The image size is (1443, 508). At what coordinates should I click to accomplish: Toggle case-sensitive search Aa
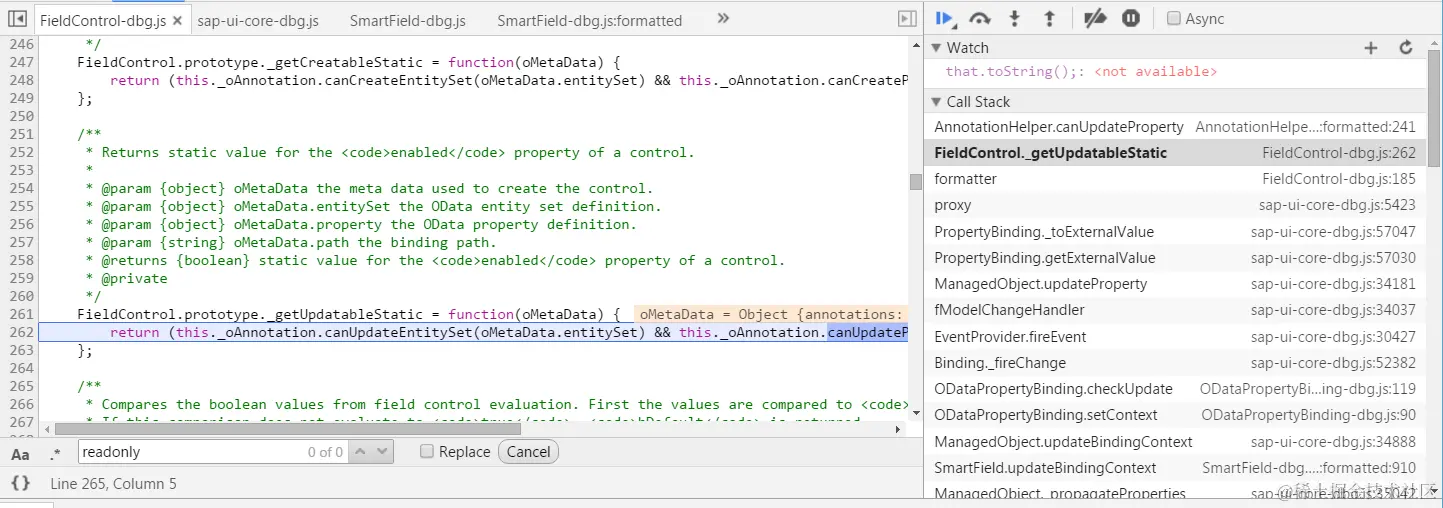pos(20,453)
